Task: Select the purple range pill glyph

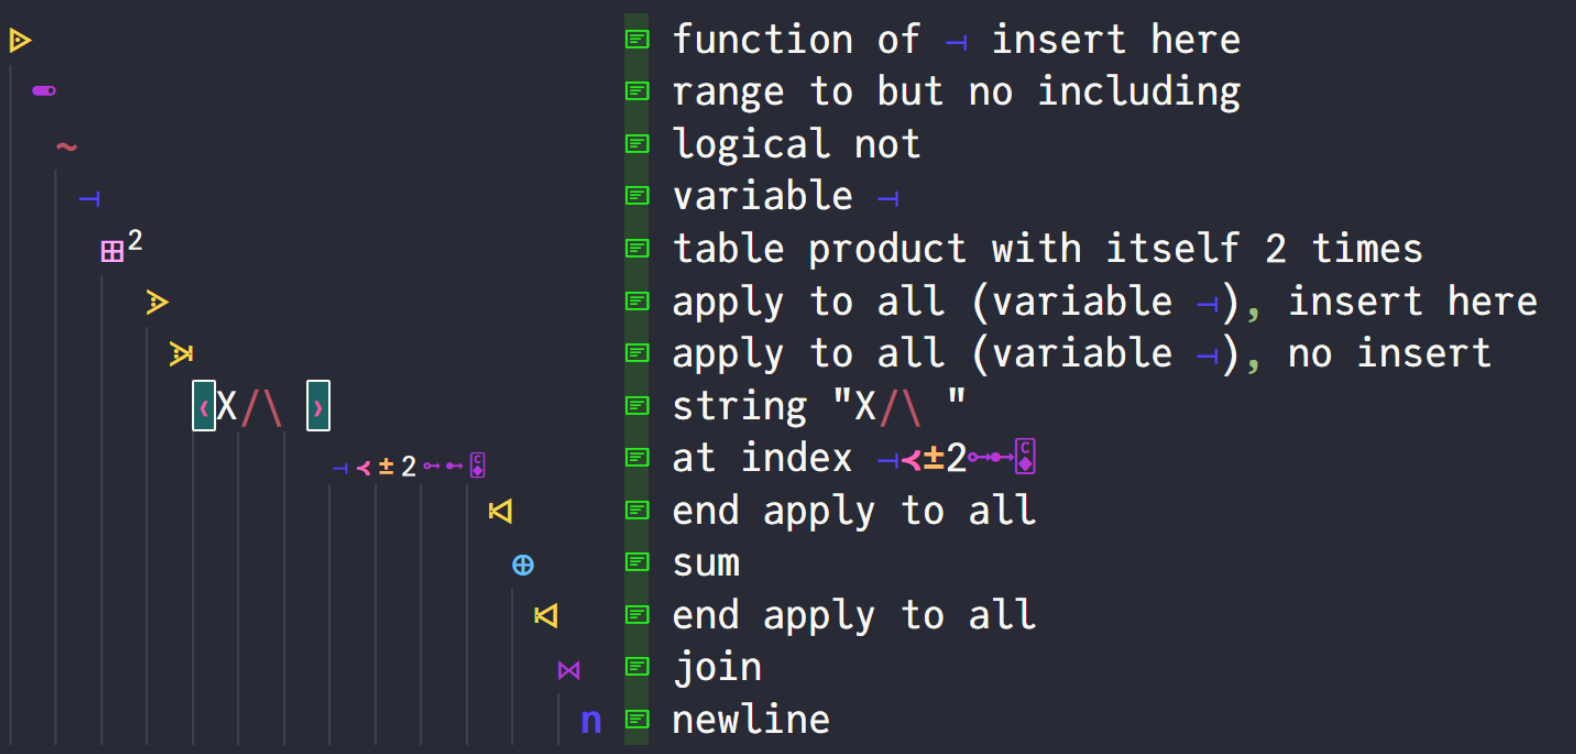Action: (44, 91)
